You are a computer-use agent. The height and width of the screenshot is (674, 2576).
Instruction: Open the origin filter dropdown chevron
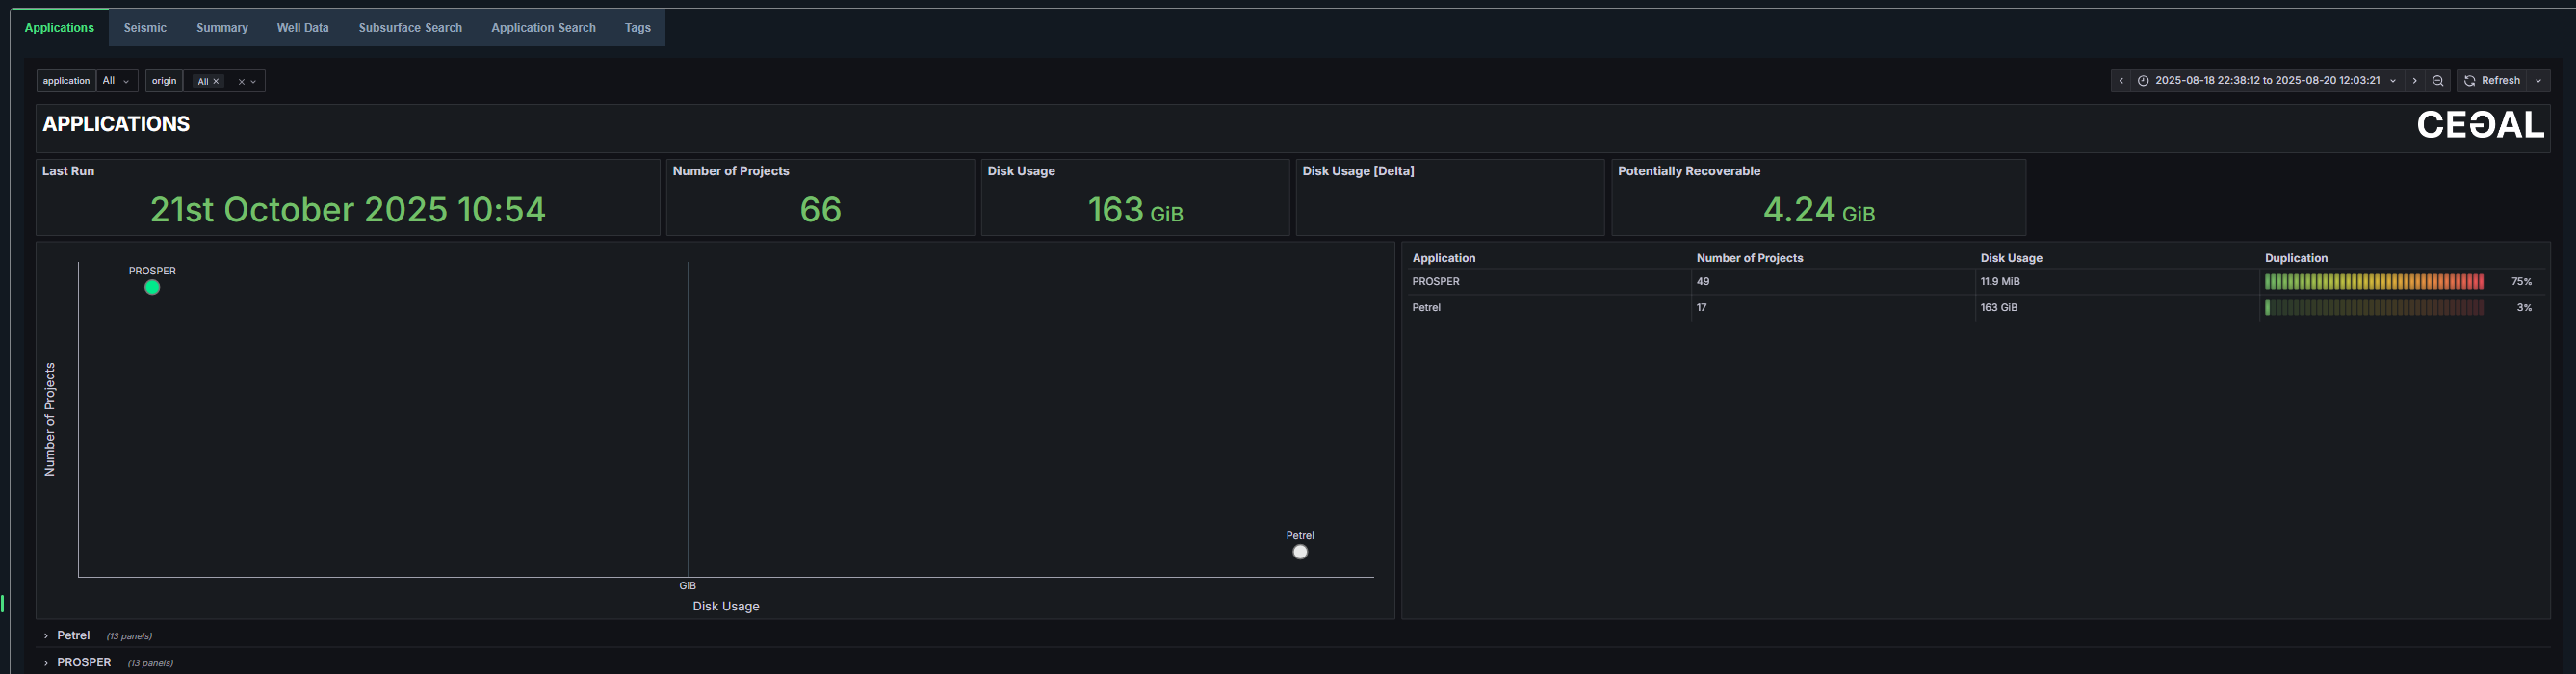[254, 82]
